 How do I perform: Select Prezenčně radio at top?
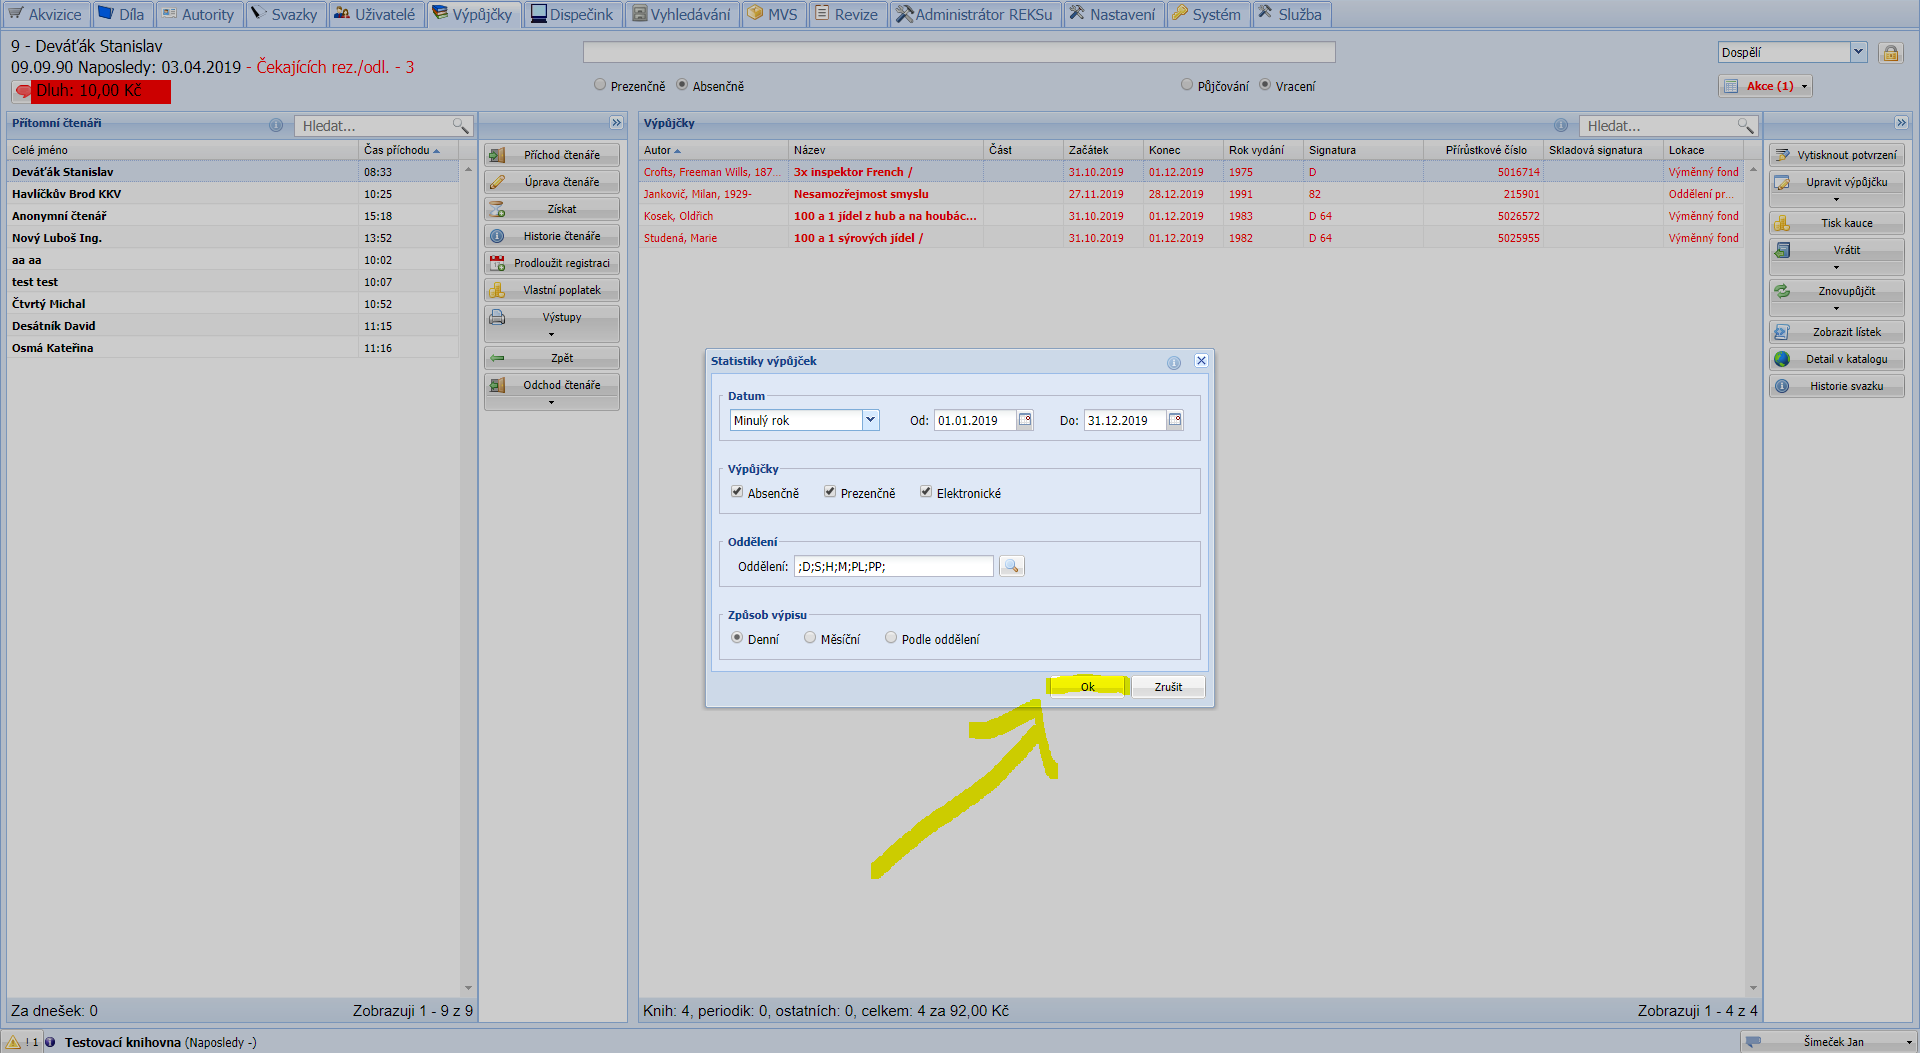pyautogui.click(x=600, y=85)
